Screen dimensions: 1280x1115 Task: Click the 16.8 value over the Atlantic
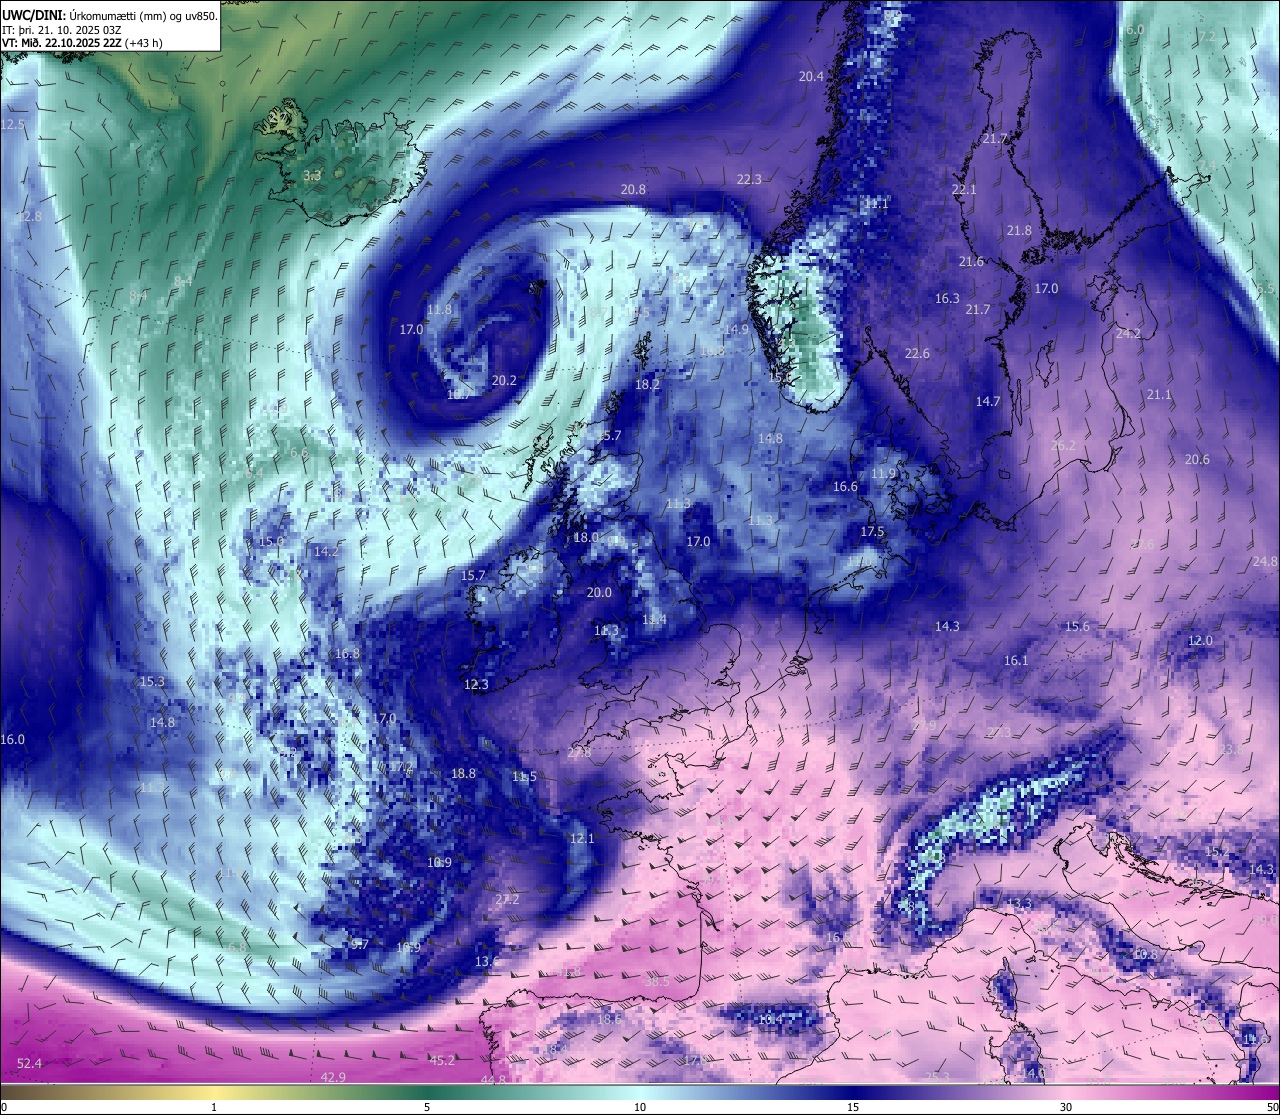(347, 654)
